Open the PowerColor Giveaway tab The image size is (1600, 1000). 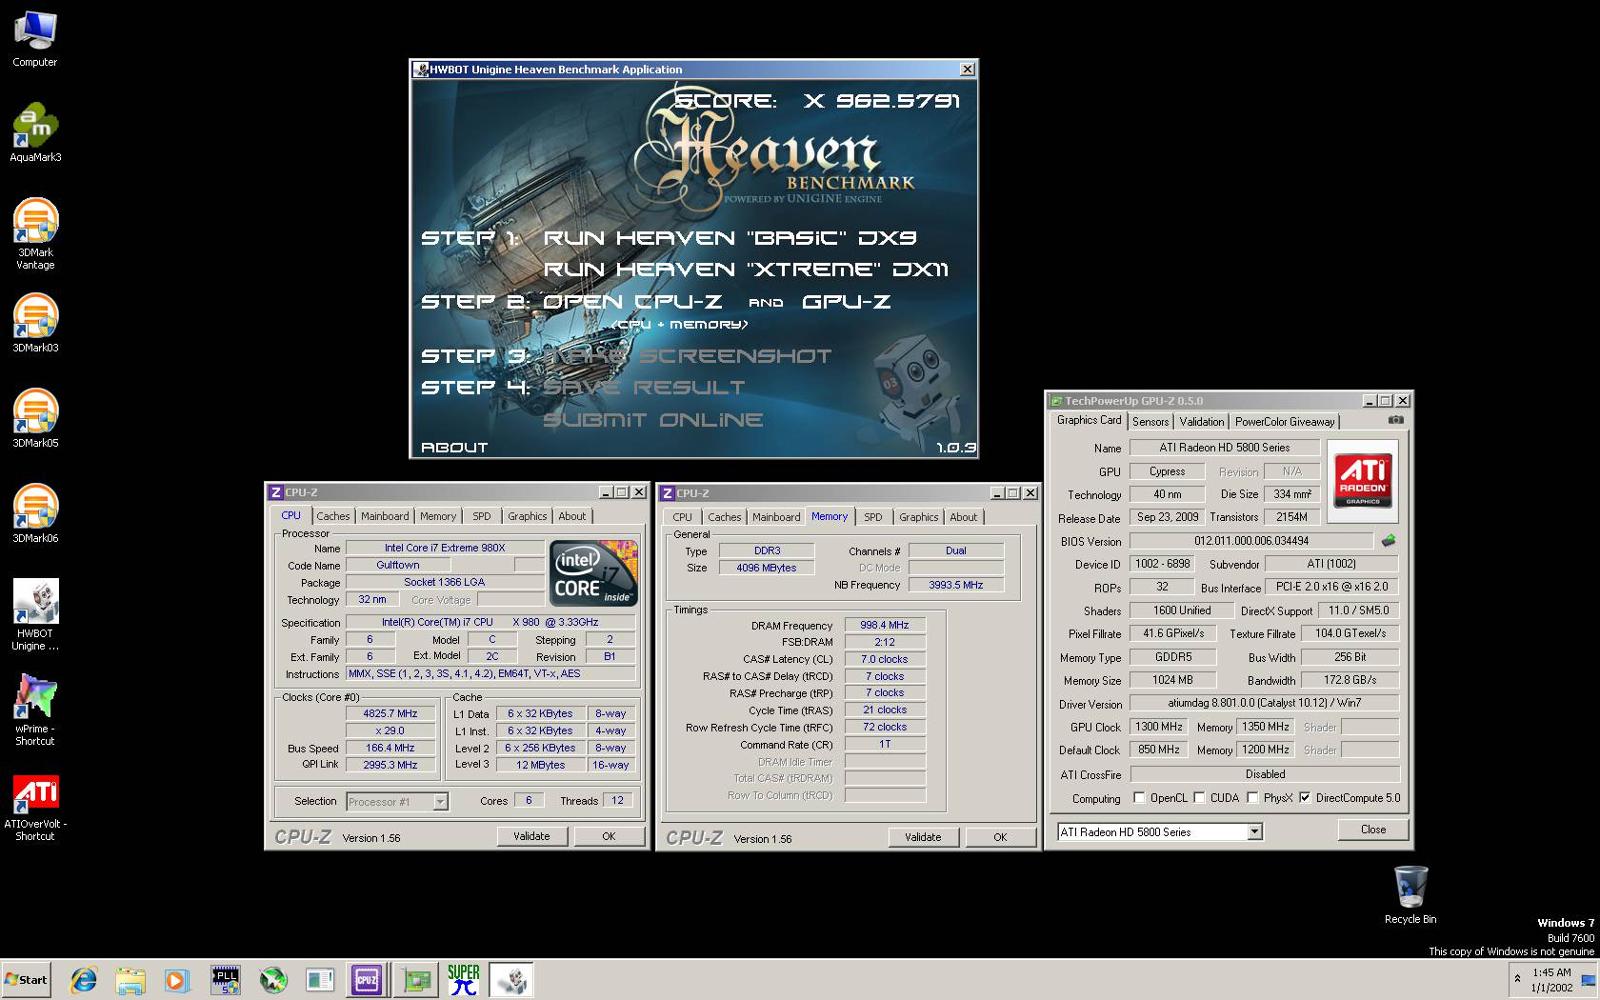click(1284, 422)
